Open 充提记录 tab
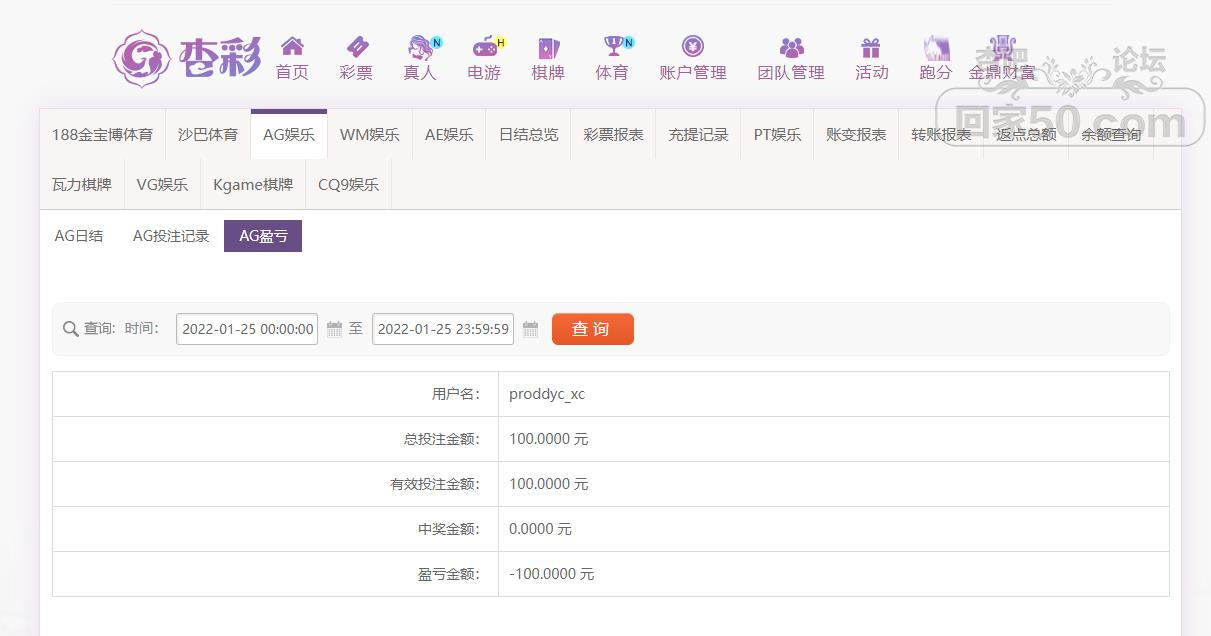Viewport: 1211px width, 636px height. tap(699, 134)
